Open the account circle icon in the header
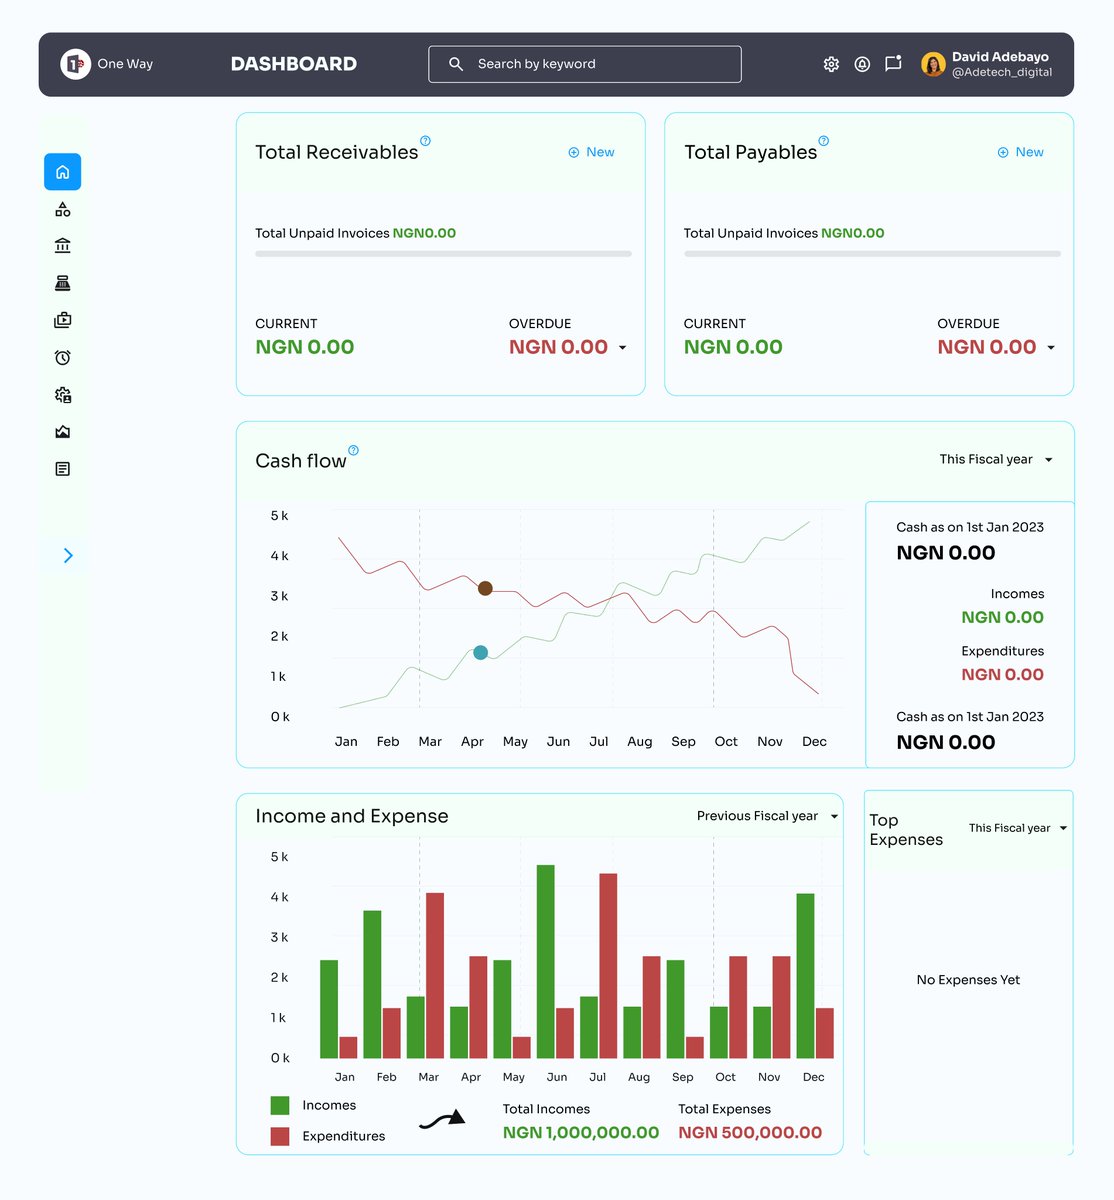1114x1200 pixels. 862,64
